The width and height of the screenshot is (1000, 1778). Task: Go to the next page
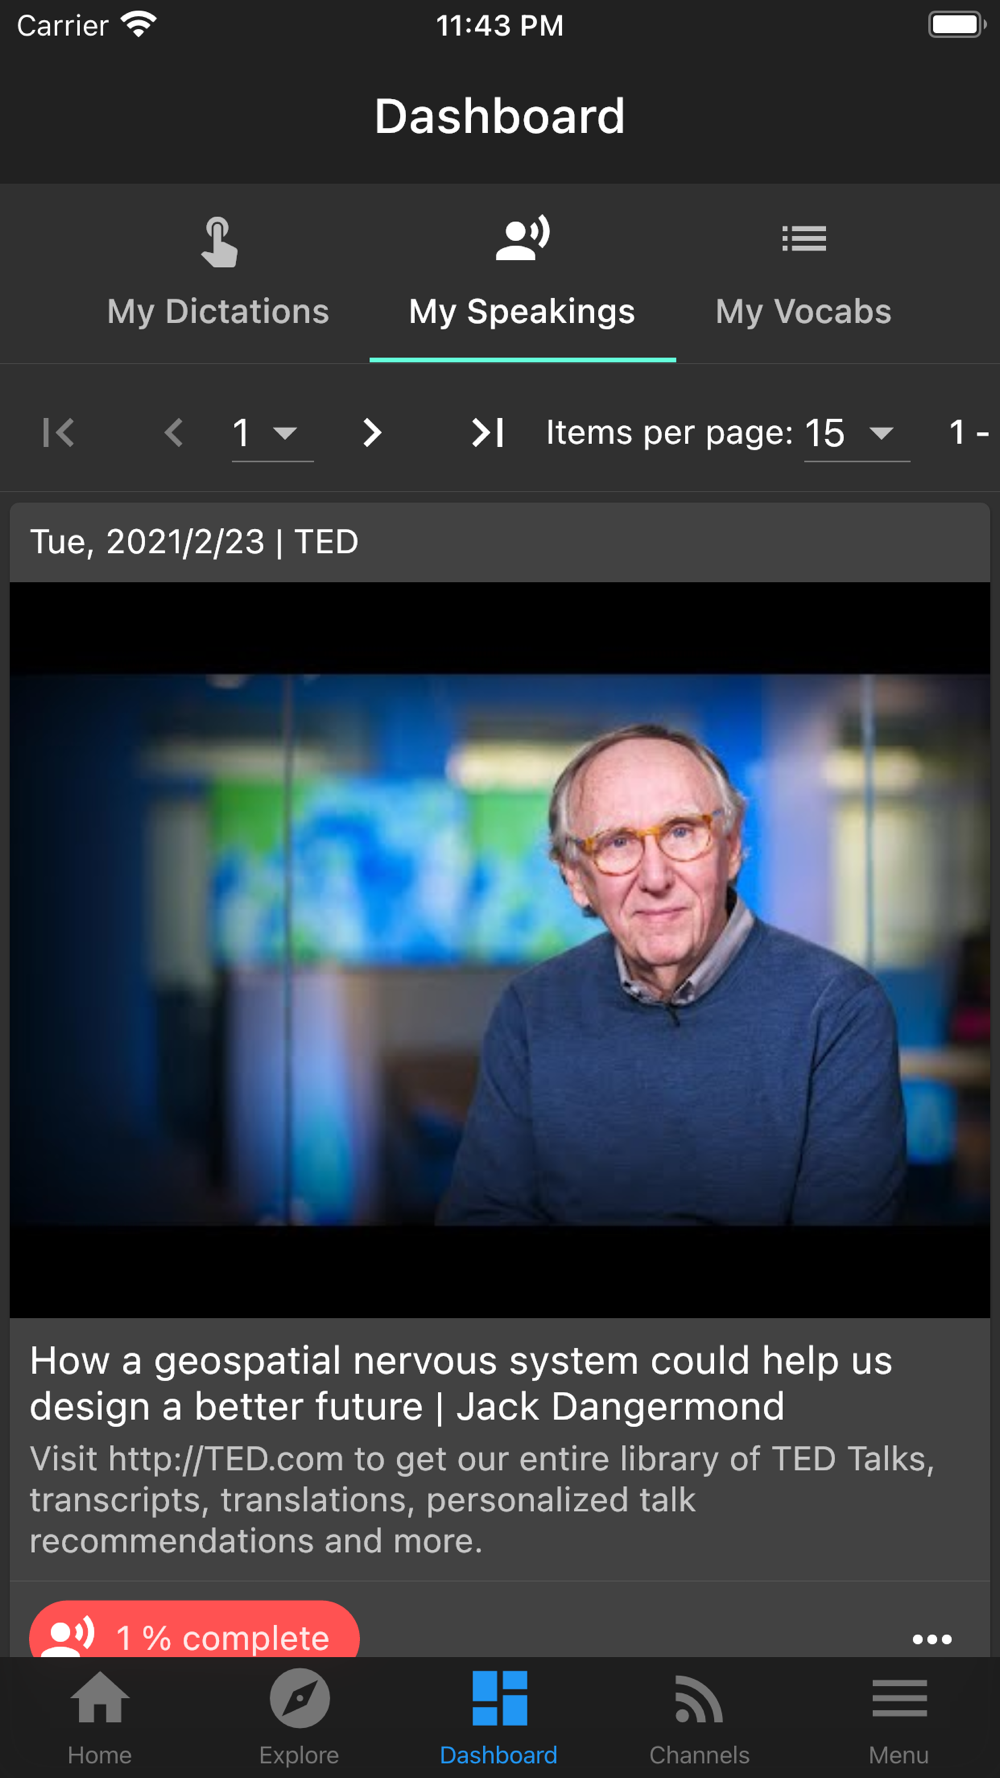(372, 433)
